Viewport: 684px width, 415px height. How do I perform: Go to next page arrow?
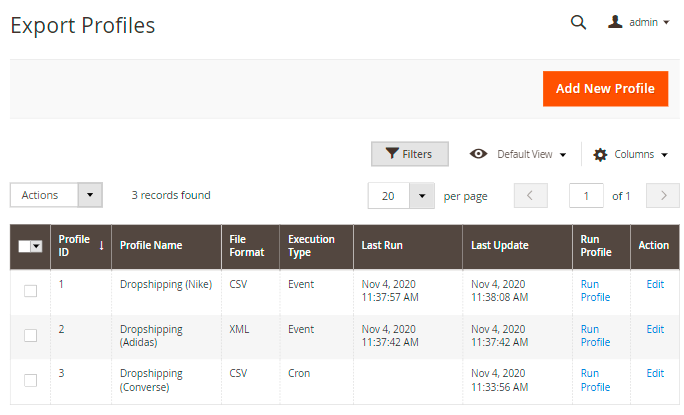(662, 196)
